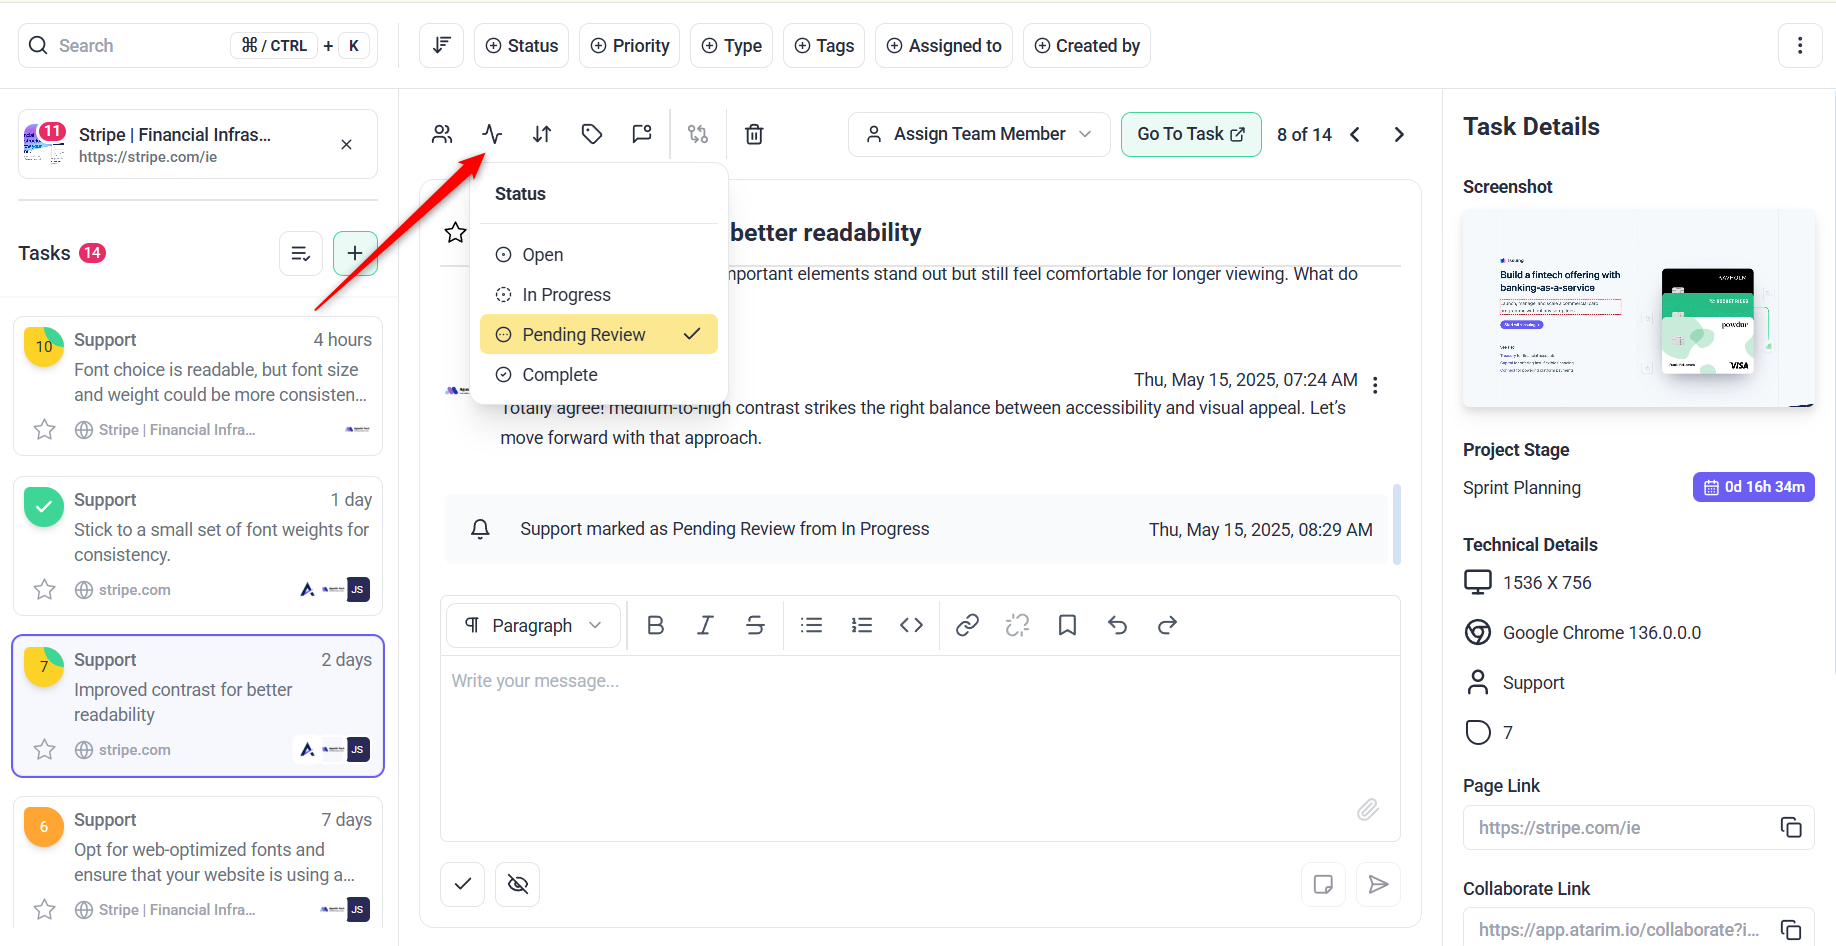This screenshot has width=1836, height=946.
Task: Star the 'Improved contrast' task
Action: tap(45, 750)
